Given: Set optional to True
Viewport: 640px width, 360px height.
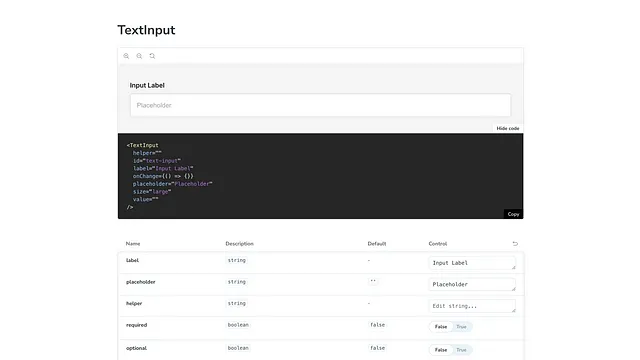Looking at the screenshot, I should pyautogui.click(x=461, y=350).
